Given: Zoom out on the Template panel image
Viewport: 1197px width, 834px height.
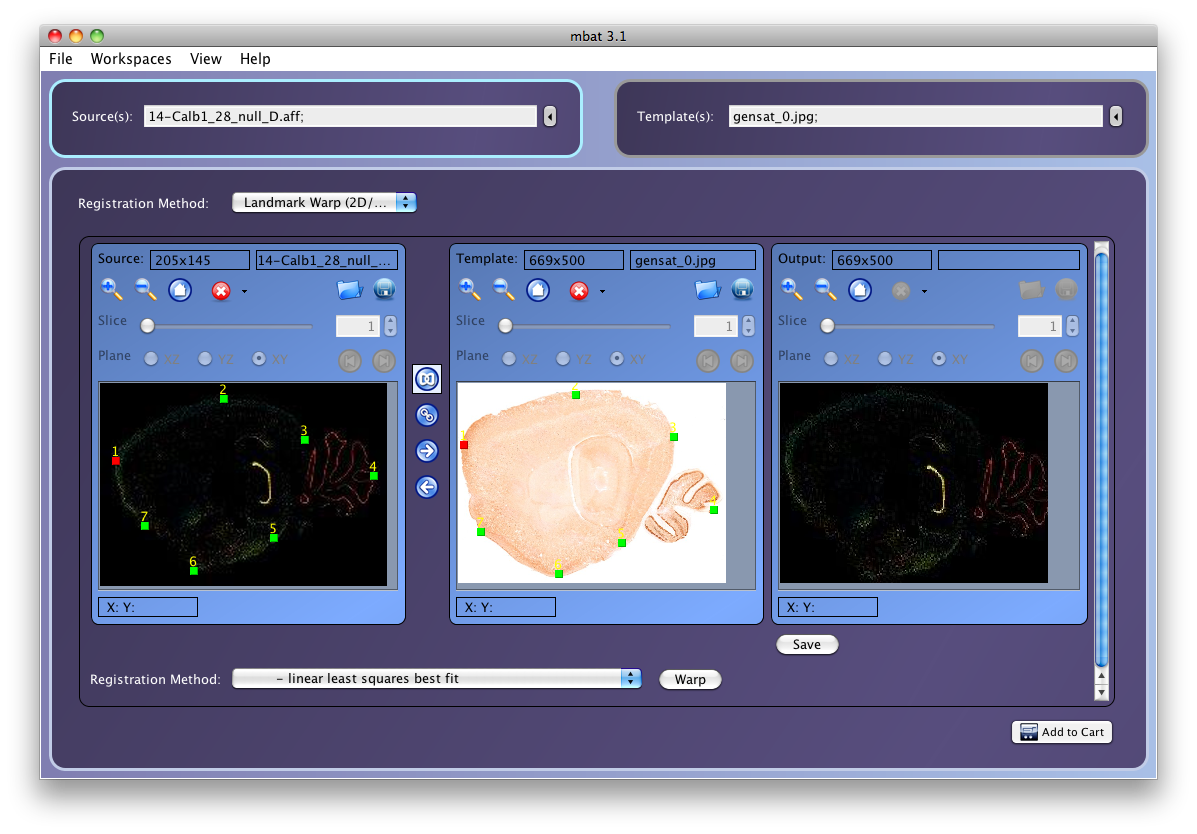Looking at the screenshot, I should pyautogui.click(x=503, y=289).
